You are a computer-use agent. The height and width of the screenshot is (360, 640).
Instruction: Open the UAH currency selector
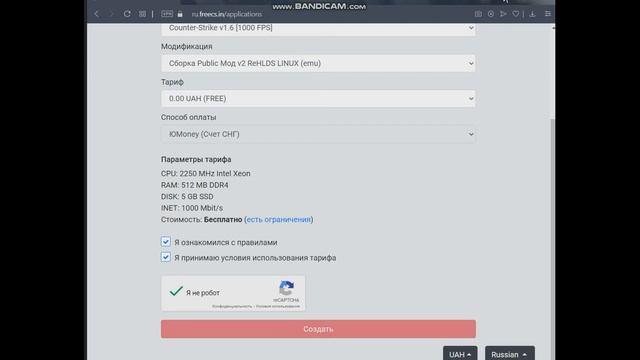(x=460, y=354)
